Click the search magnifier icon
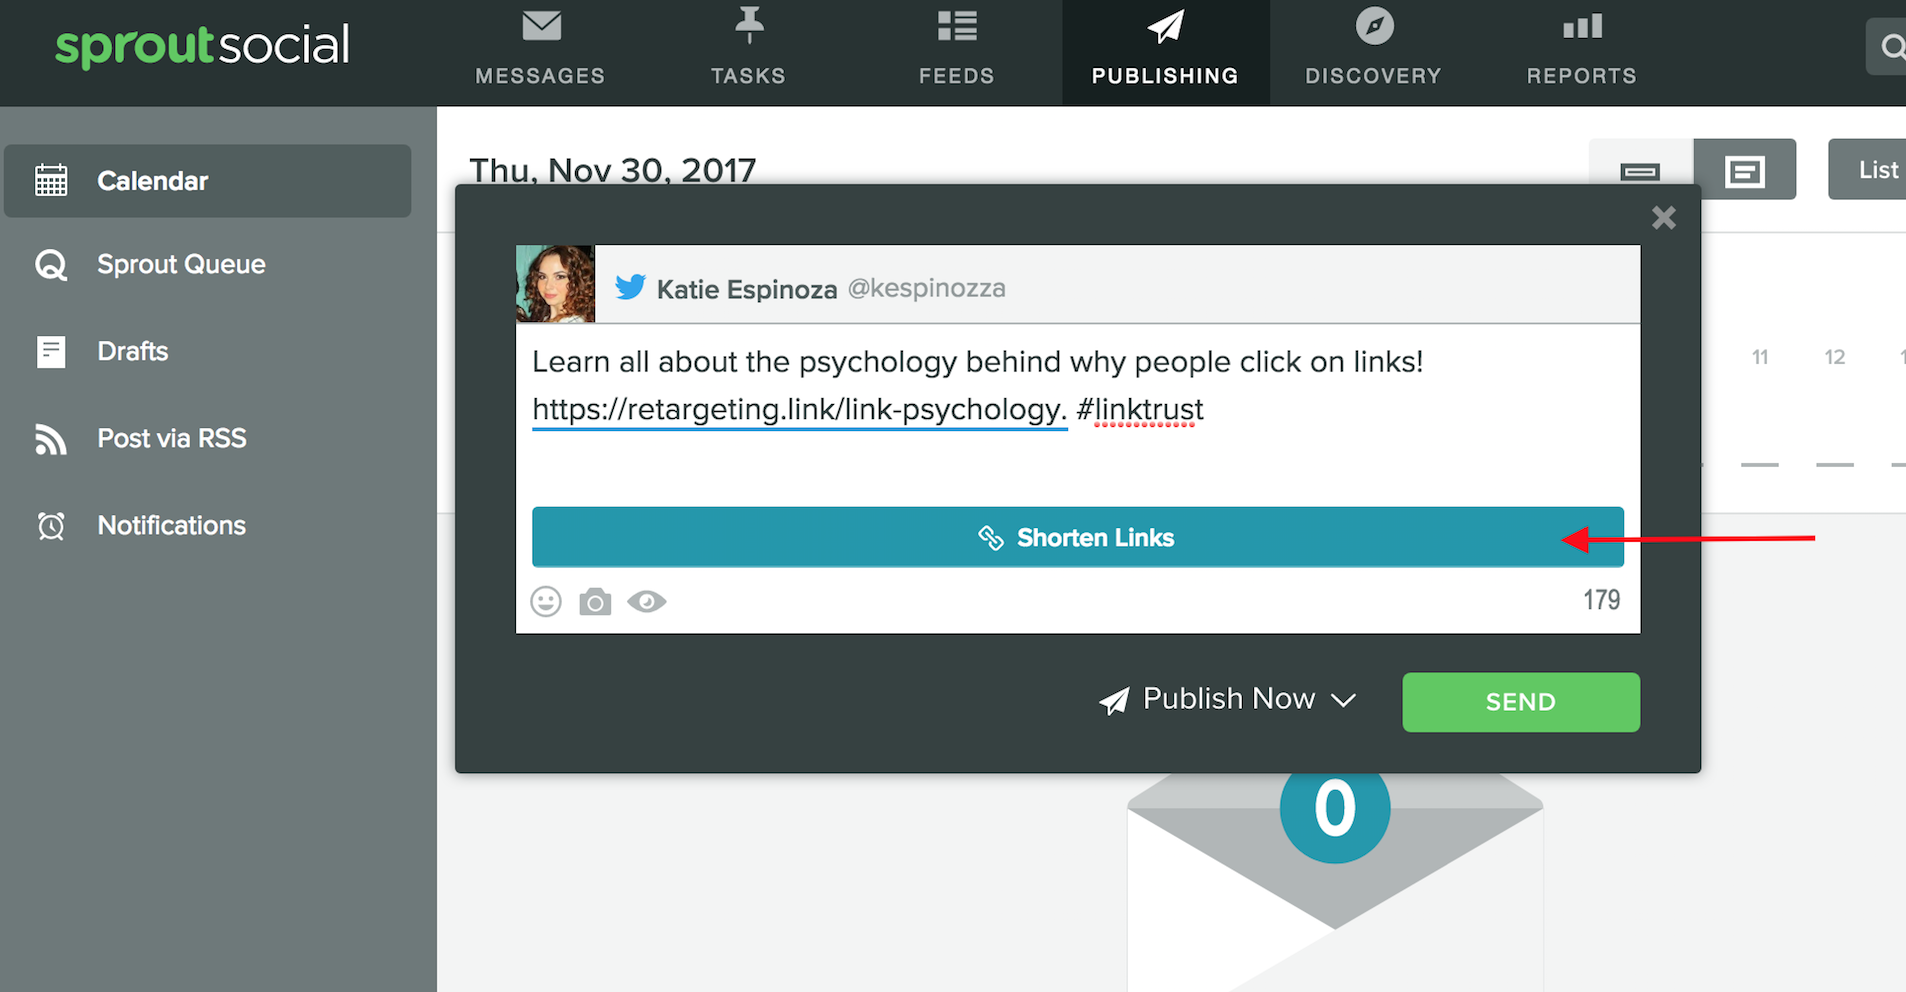Image resolution: width=1906 pixels, height=992 pixels. [x=1892, y=47]
